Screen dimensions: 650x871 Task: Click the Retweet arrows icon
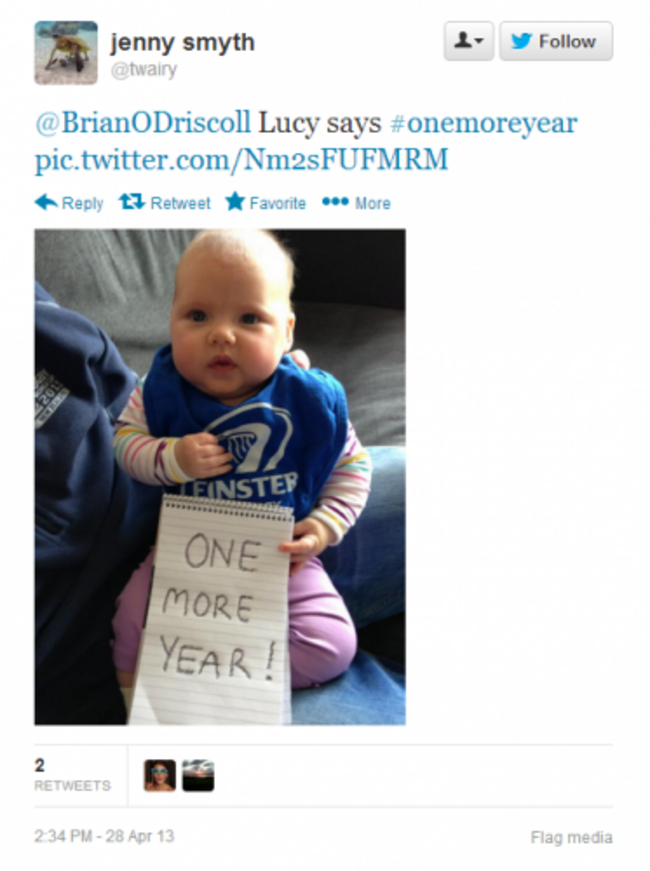click(132, 202)
